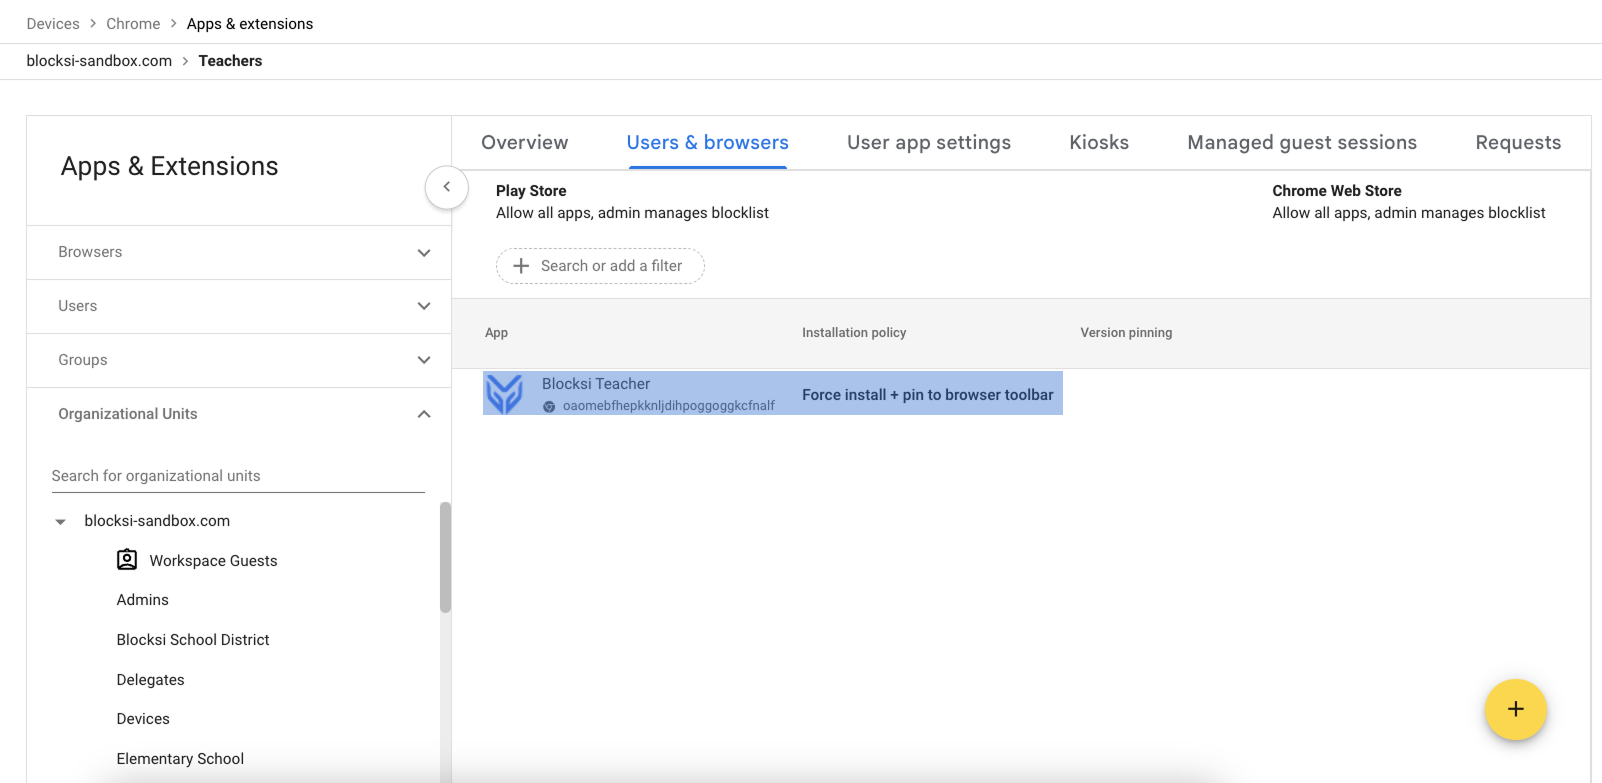Viewport: 1602px width, 783px height.
Task: Click the Blocksi Teacher app logo icon
Action: (504, 394)
